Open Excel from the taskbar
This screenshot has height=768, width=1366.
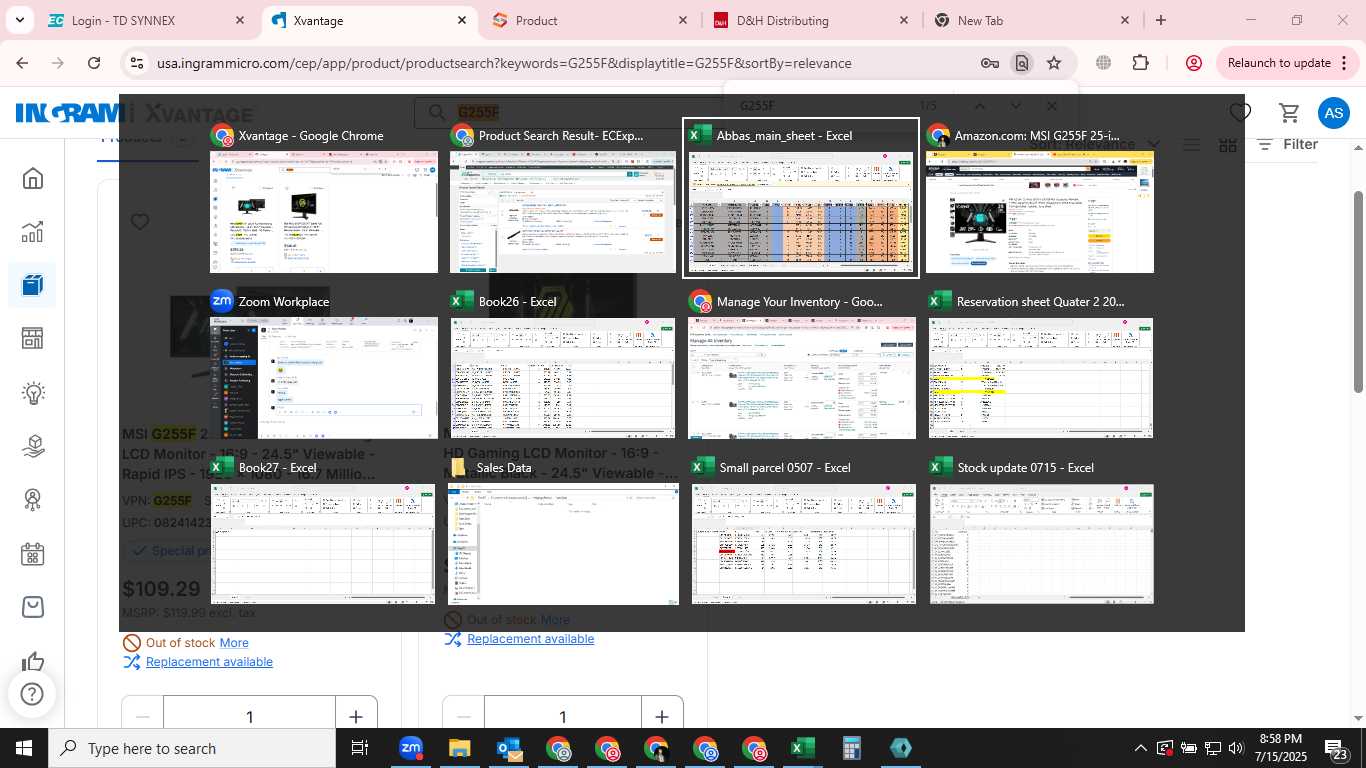803,748
